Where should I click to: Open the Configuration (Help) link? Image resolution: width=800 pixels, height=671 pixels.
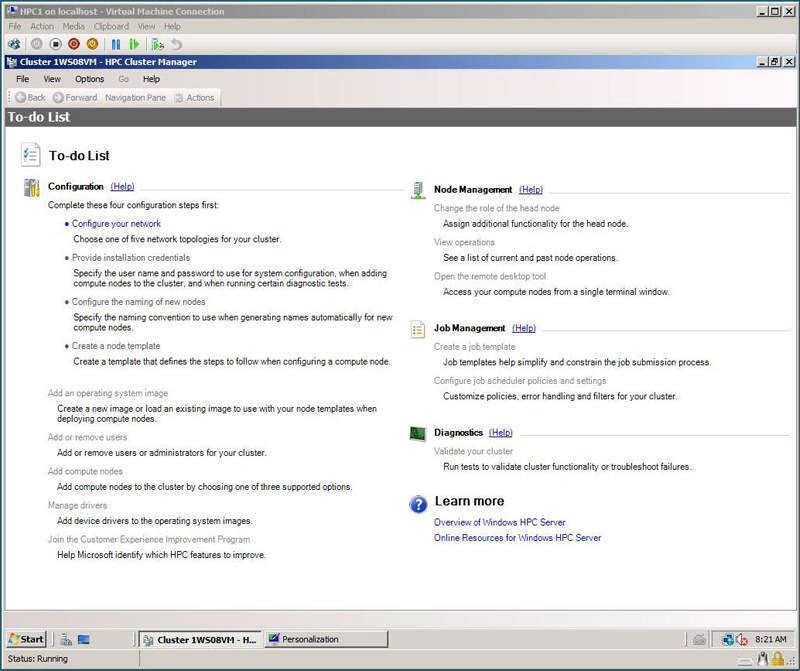click(x=122, y=187)
